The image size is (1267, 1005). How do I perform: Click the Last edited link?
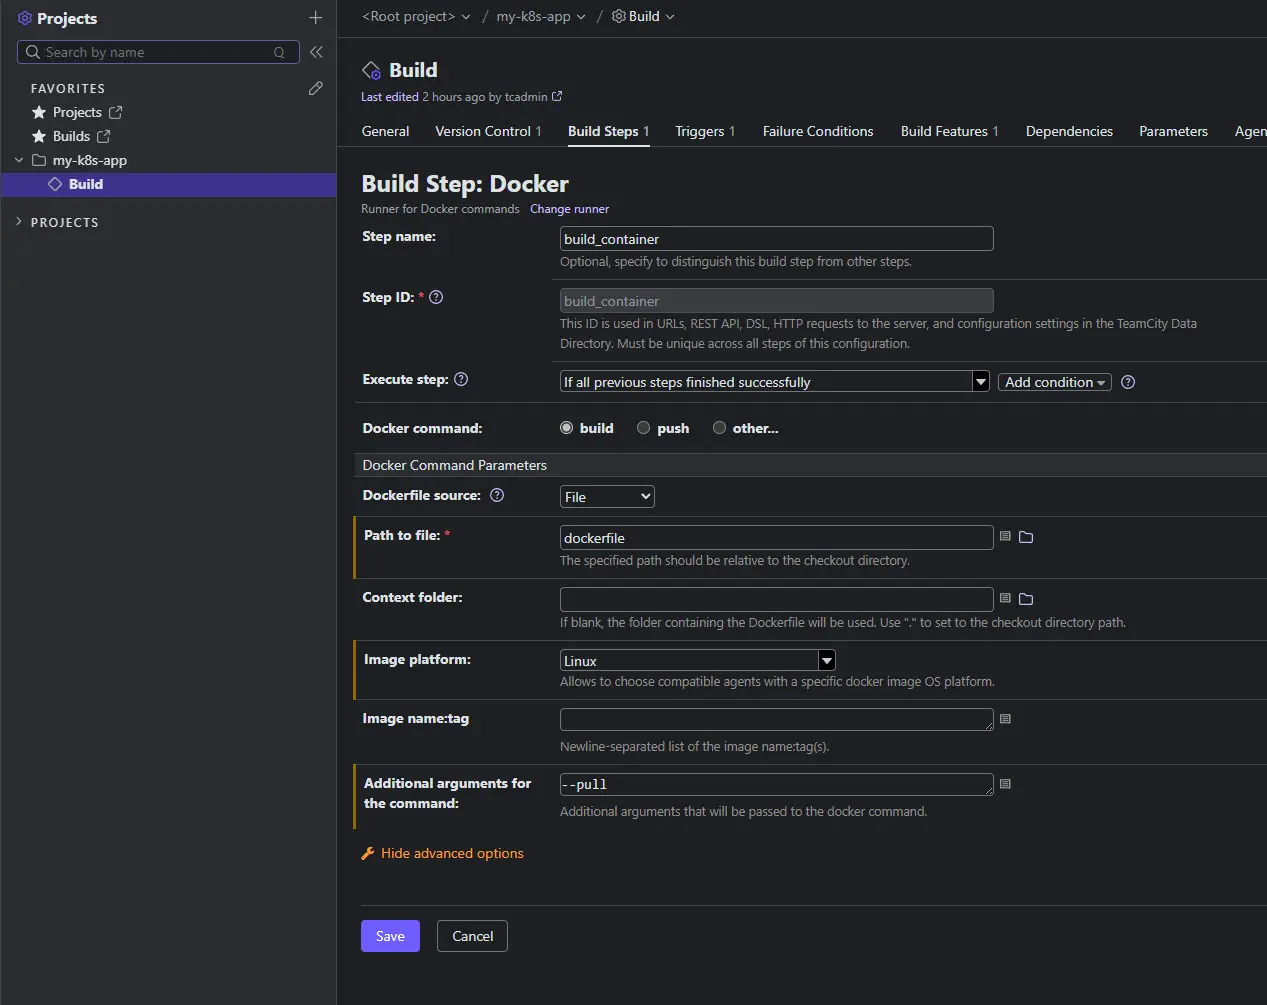click(x=390, y=97)
